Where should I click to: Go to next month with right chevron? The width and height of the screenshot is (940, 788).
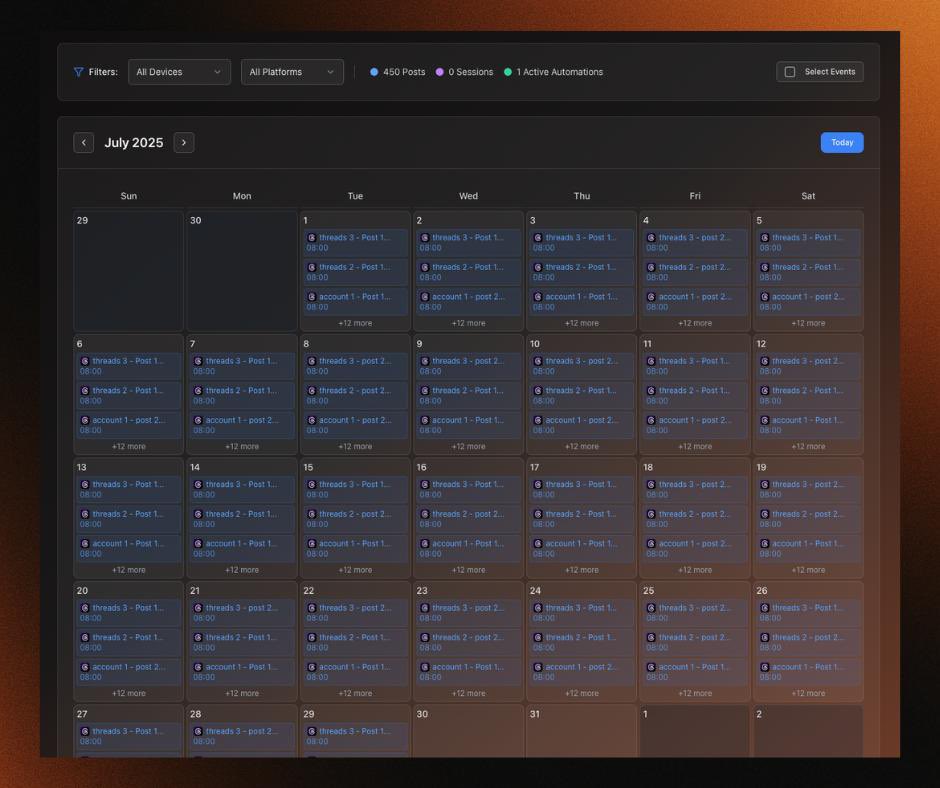point(184,143)
